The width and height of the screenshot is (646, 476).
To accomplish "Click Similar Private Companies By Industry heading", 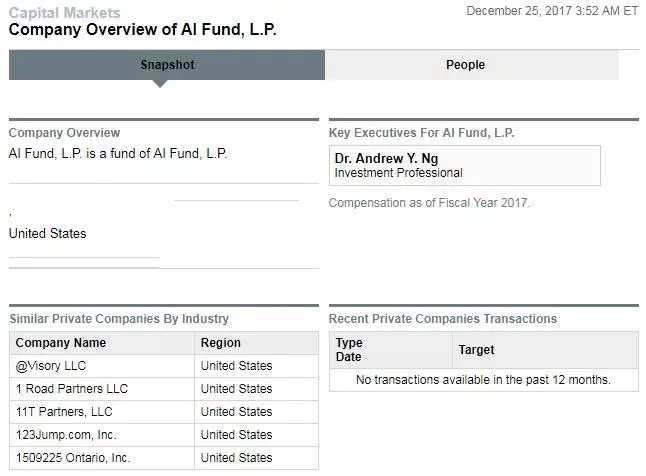I will coord(119,319).
